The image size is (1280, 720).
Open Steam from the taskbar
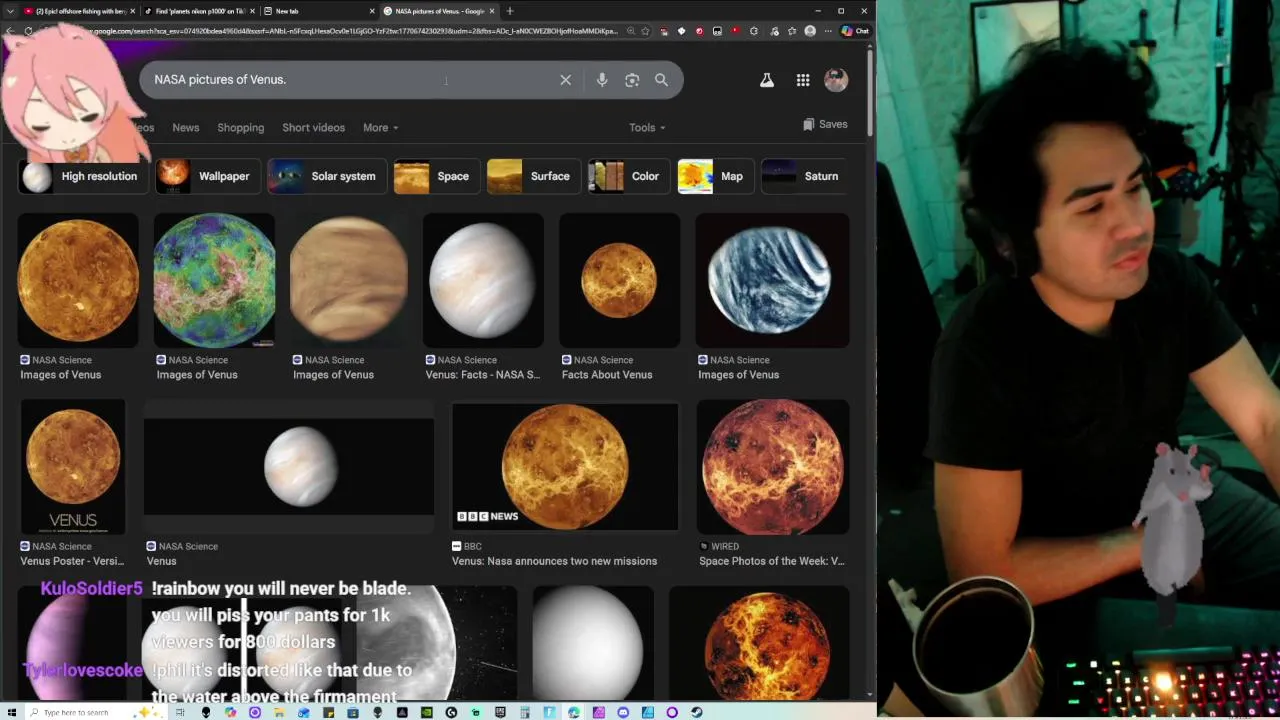coord(696,712)
